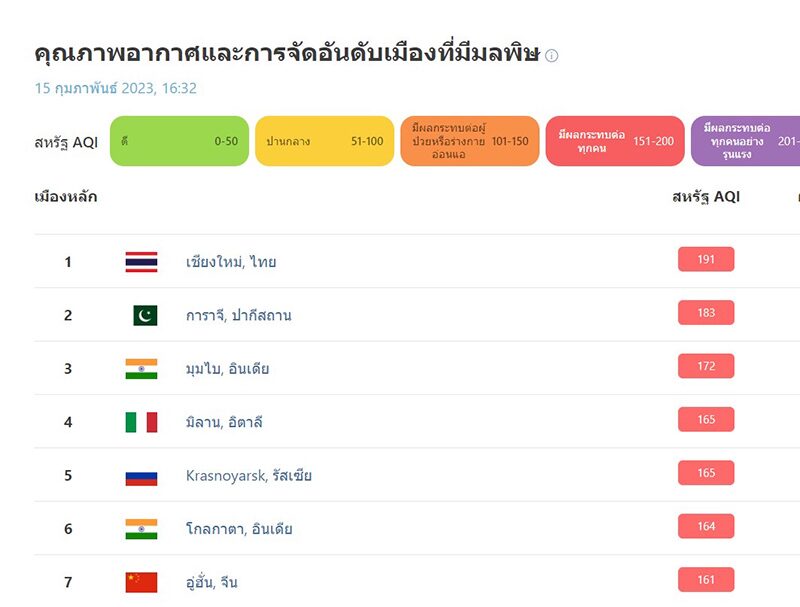Click the 161 AQI badge for Wuhan
800x607 pixels.
tap(706, 579)
